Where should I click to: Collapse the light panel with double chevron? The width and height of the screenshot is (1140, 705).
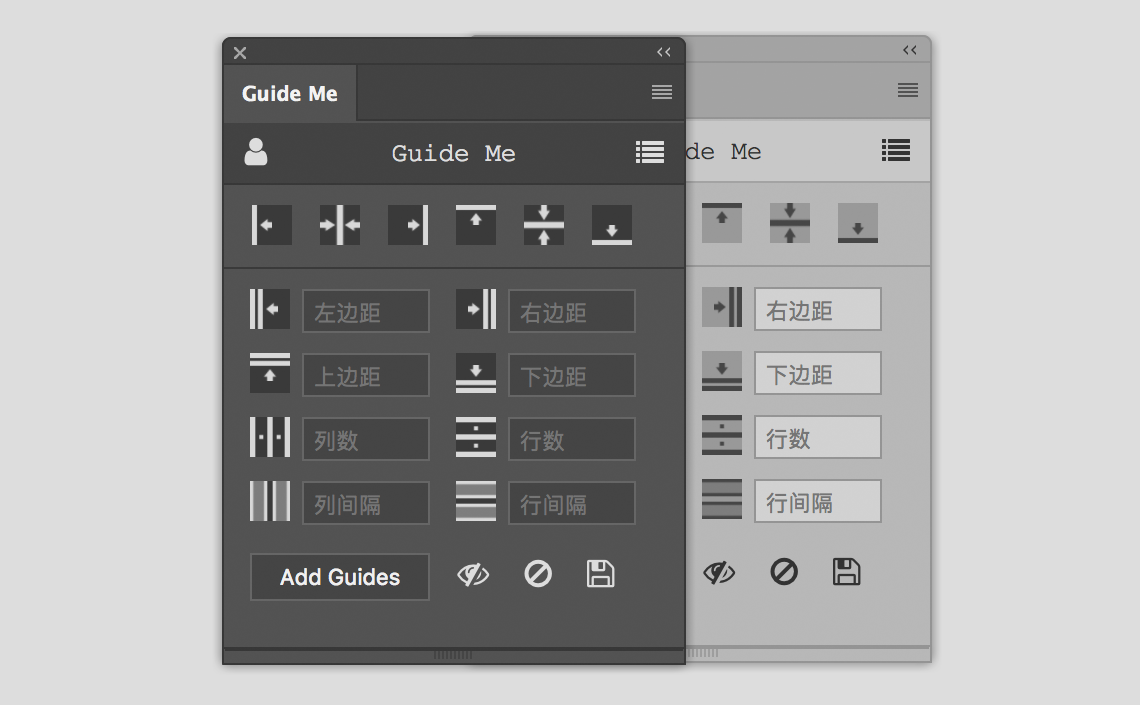tap(910, 50)
